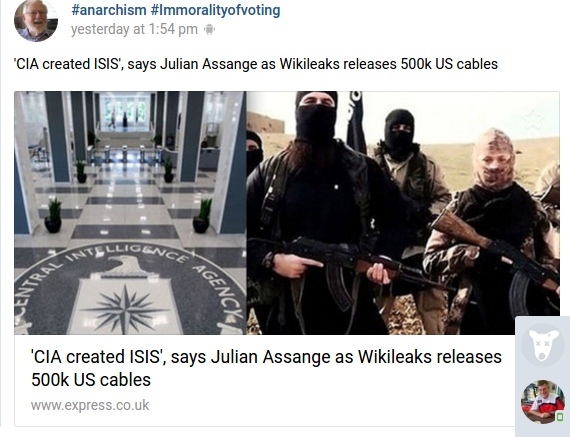Click the blank space in the link card footer
570x437 pixels.
[327, 405]
